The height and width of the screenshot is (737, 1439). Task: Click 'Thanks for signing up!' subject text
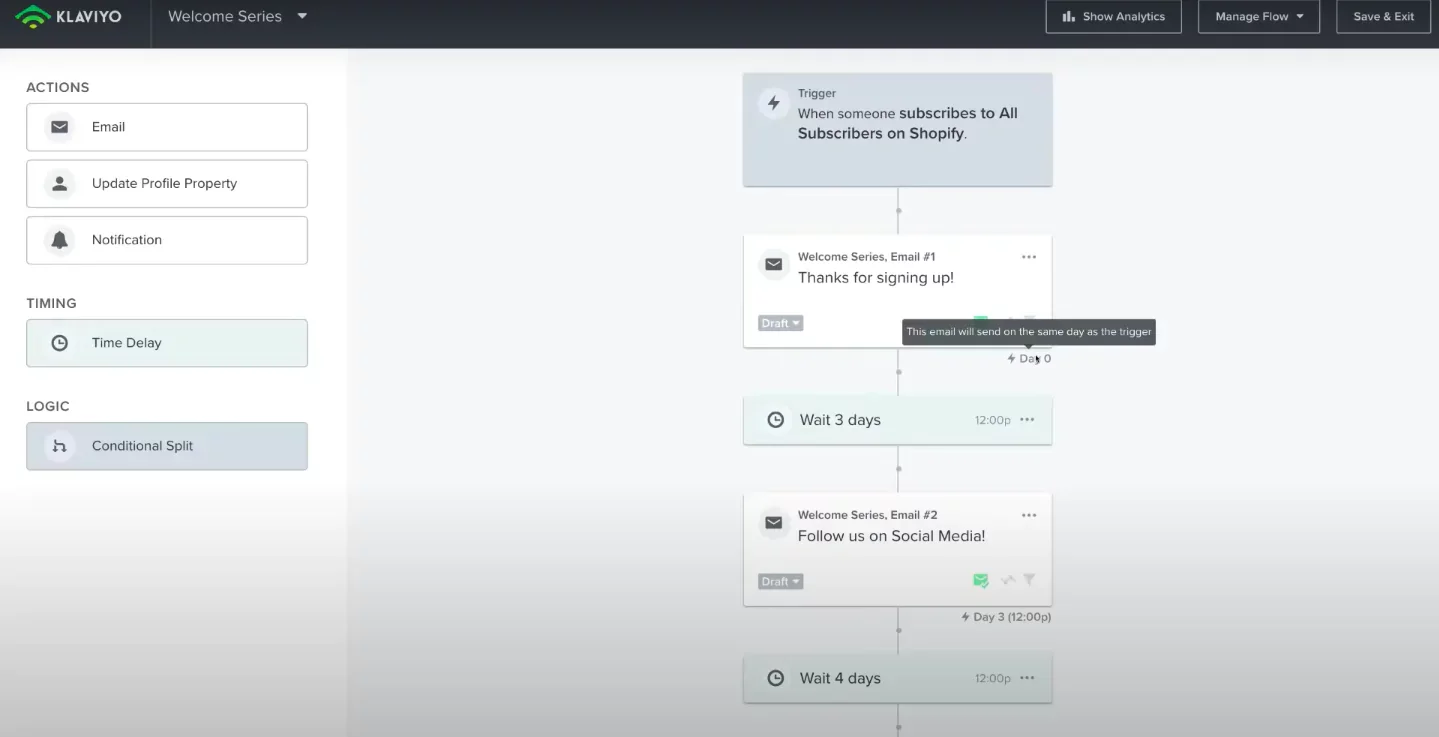[x=876, y=278]
